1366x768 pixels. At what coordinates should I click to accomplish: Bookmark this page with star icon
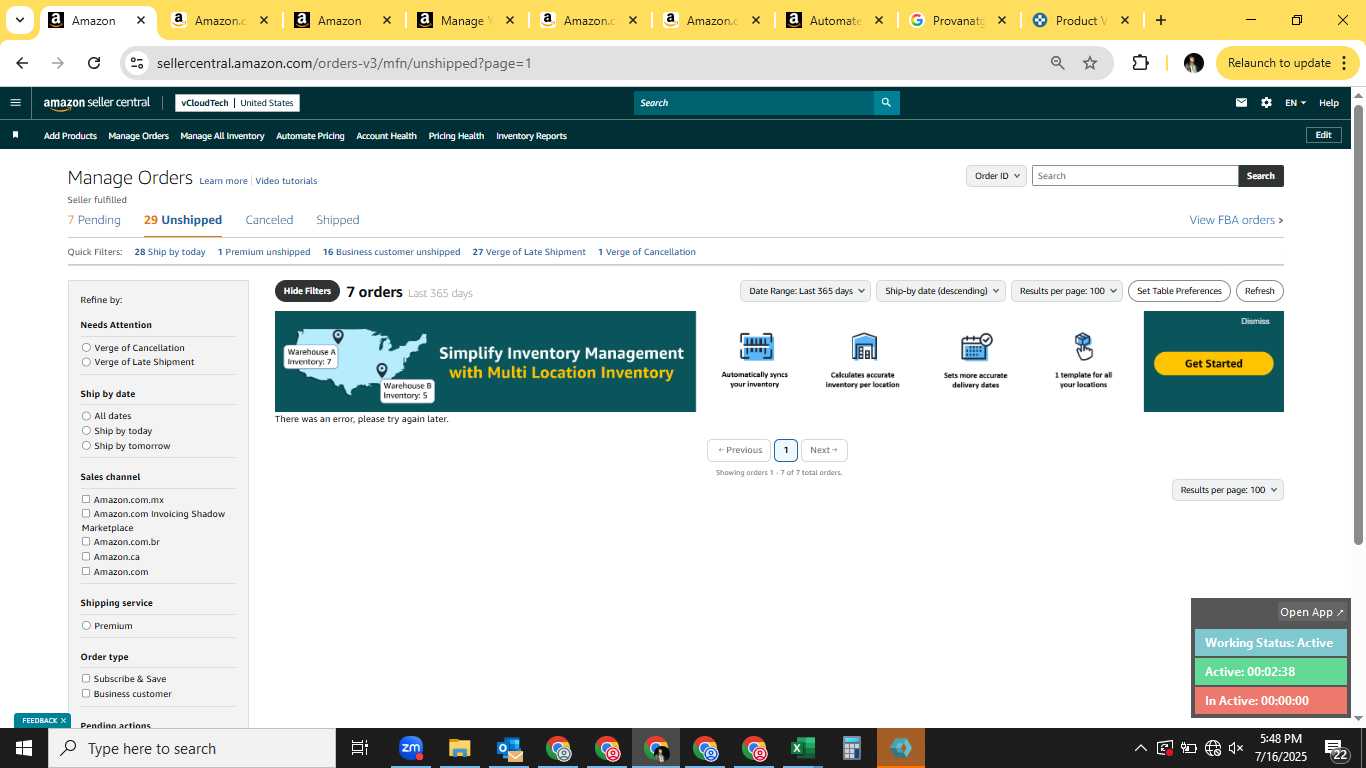1090,63
